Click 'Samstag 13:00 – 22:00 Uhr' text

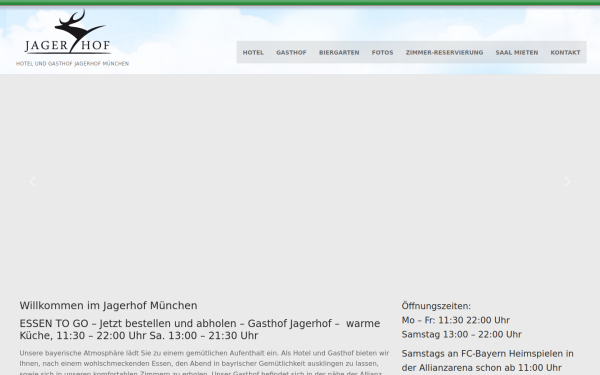coord(461,334)
